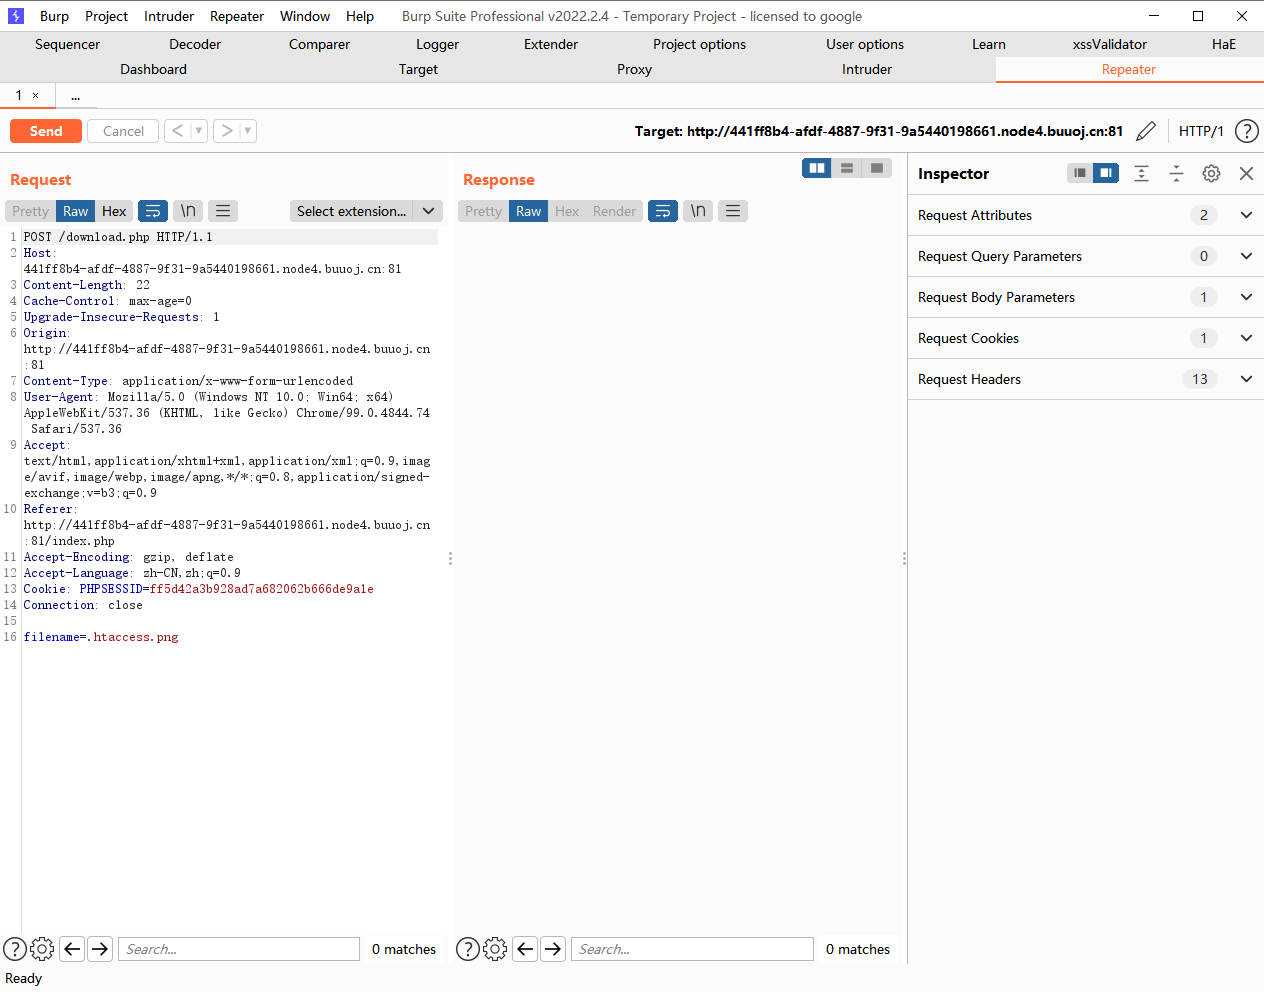The image size is (1264, 992).
Task: Select the Response Raw view
Action: [x=529, y=211]
